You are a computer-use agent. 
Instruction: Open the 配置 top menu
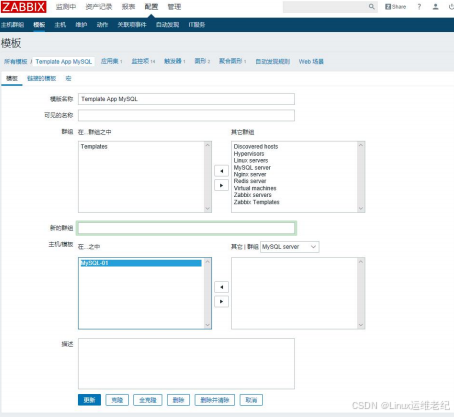151,7
